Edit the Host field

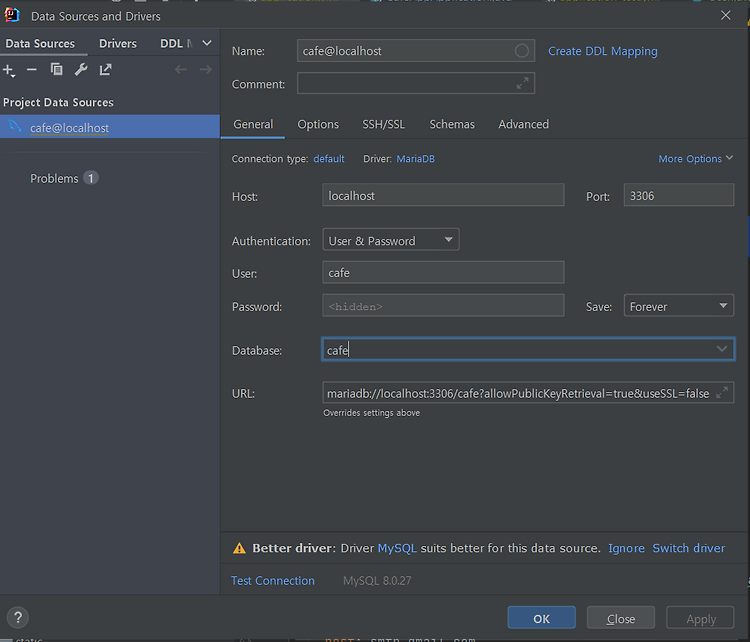pos(443,195)
